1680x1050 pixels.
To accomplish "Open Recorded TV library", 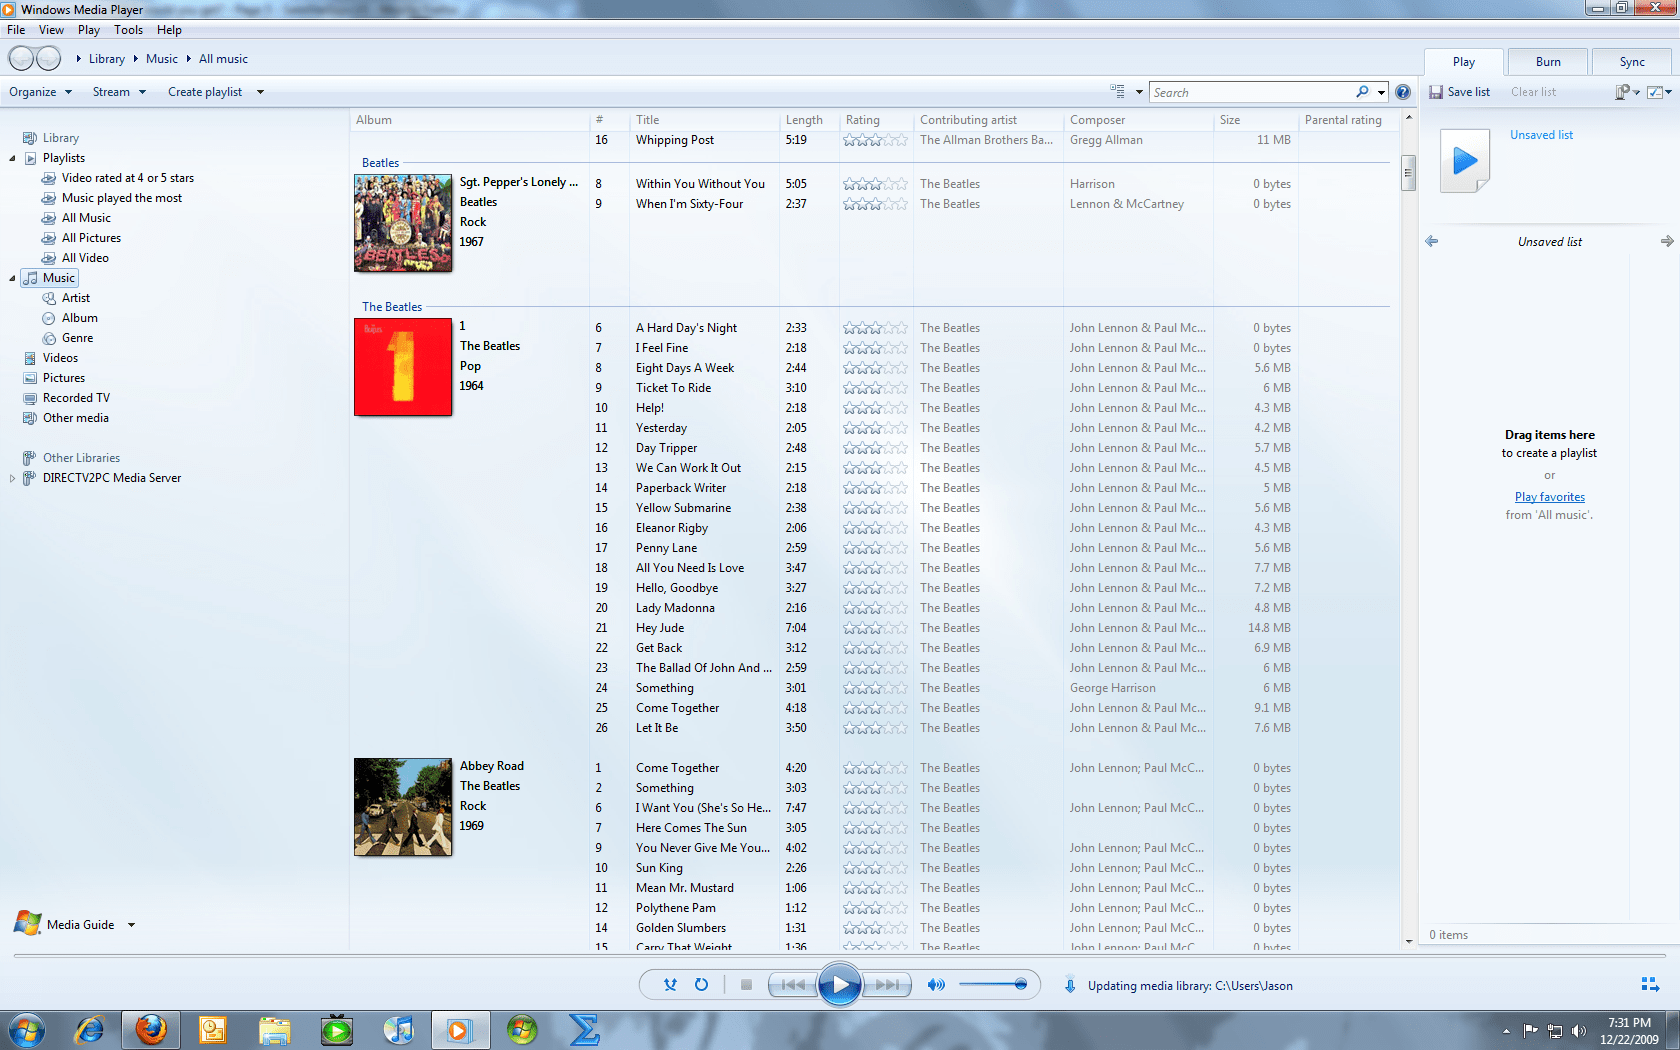I will [76, 398].
